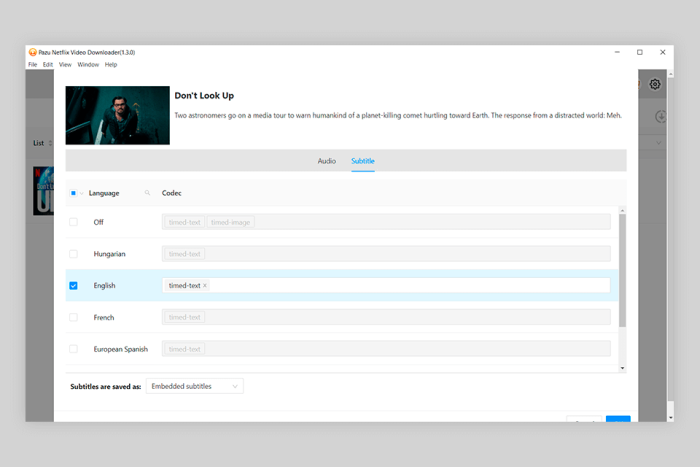This screenshot has height=467, width=700.
Task: Enable the Hungarian subtitle checkbox
Action: [x=73, y=254]
